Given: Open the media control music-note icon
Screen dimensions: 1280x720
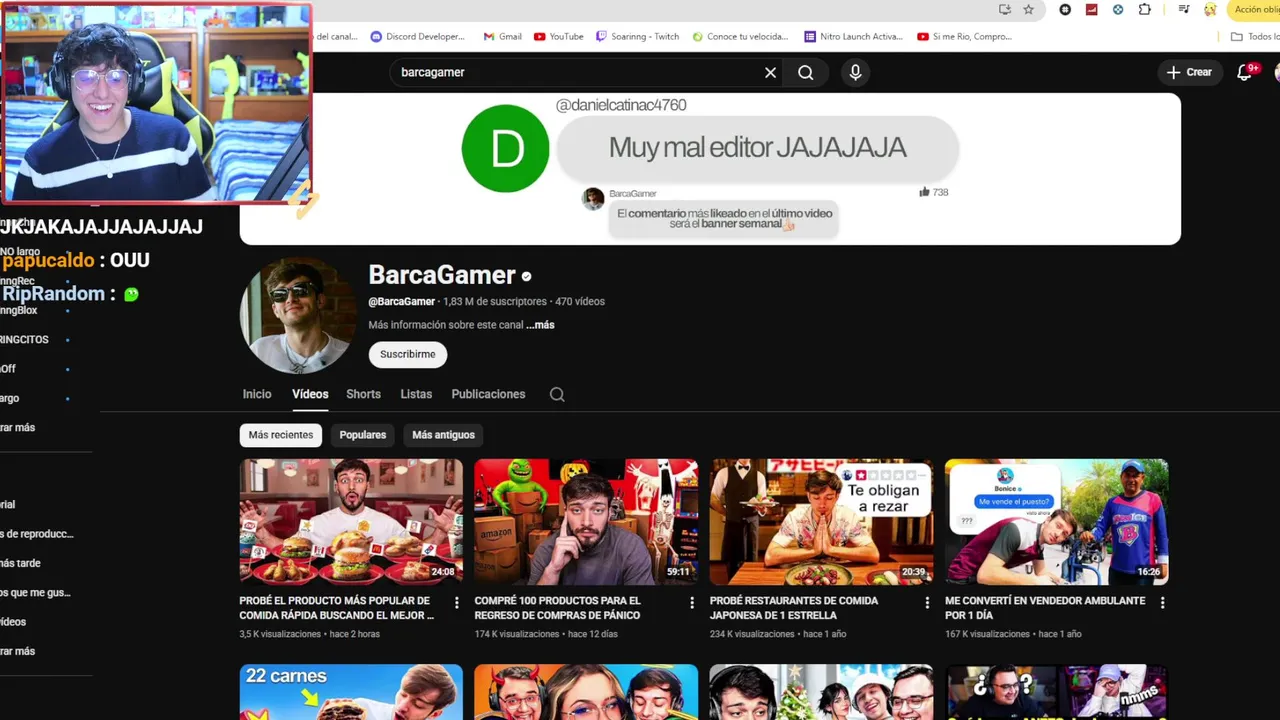Looking at the screenshot, I should (1184, 9).
